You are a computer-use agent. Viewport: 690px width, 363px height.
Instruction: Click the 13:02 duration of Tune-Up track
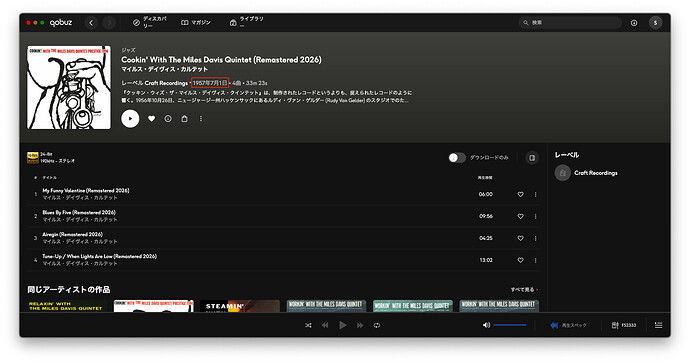click(x=486, y=260)
